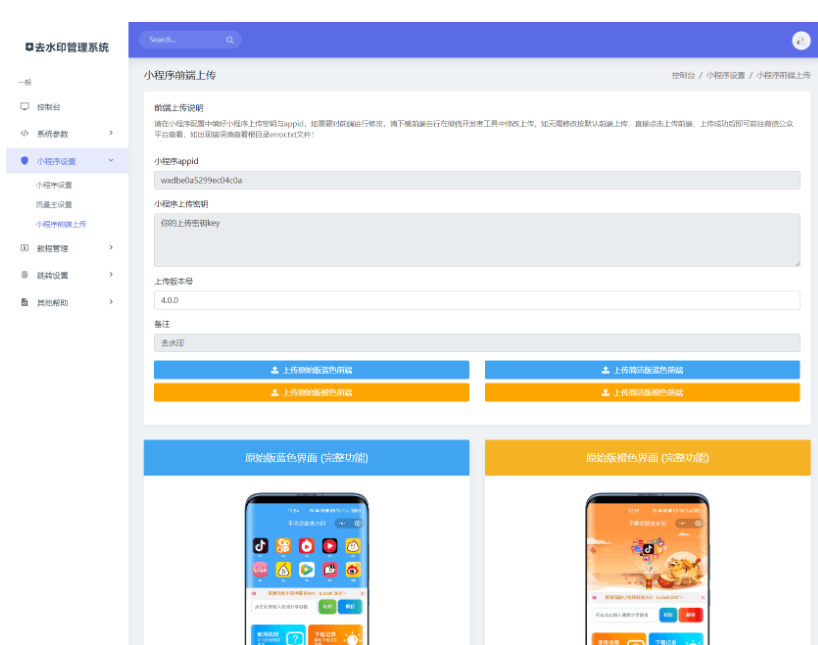The height and width of the screenshot is (645, 818).
Task: Click 上传简洁版橙色前端 orange button
Action: pyautogui.click(x=642, y=393)
